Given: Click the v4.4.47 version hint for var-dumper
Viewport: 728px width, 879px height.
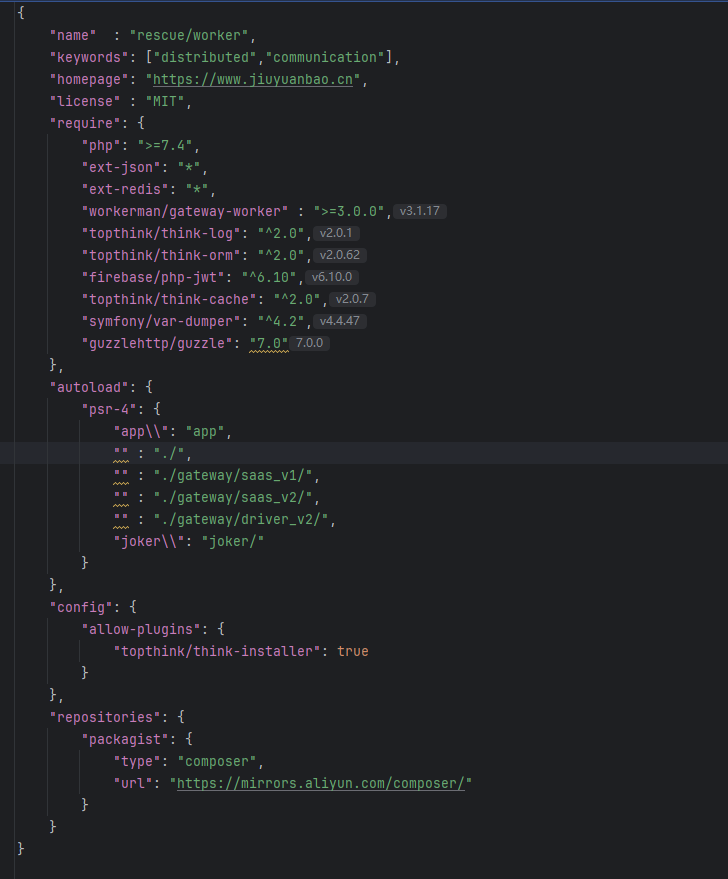Looking at the screenshot, I should coord(340,321).
